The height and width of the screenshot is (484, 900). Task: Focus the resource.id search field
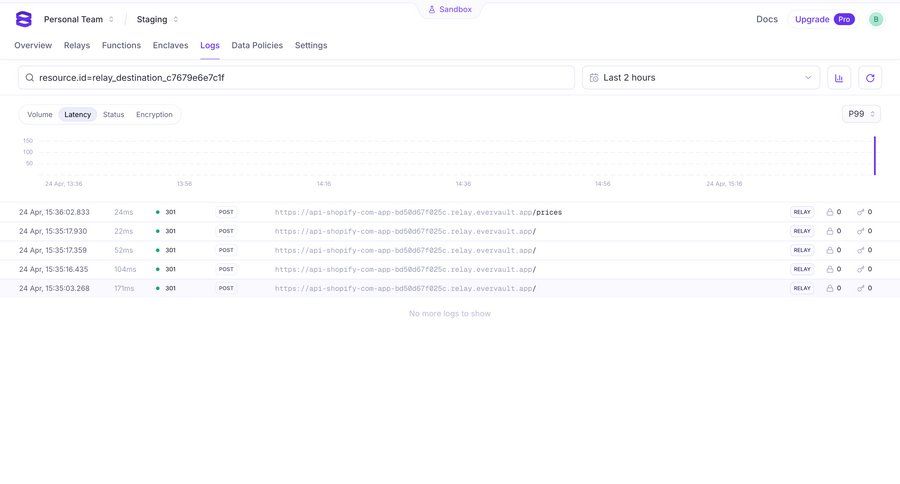[x=300, y=78]
